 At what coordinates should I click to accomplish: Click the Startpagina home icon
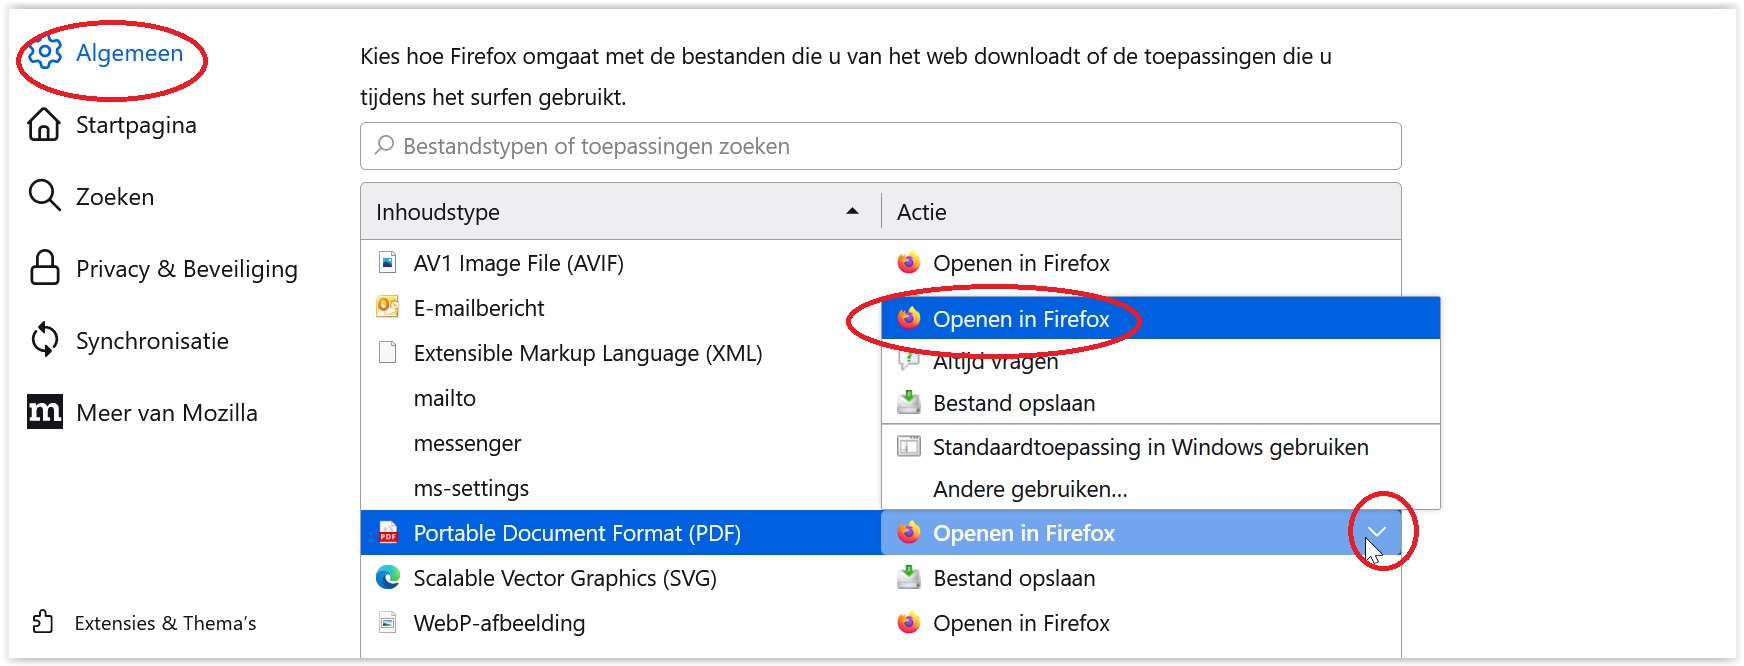[44, 125]
